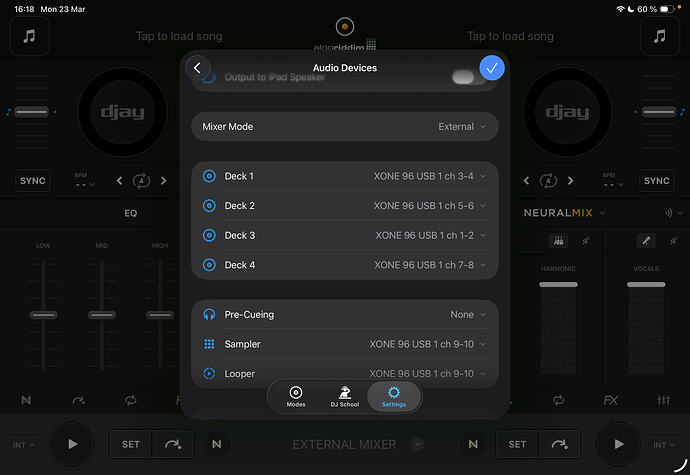Adjust the MID EQ slider
The height and width of the screenshot is (475, 690).
(x=102, y=315)
